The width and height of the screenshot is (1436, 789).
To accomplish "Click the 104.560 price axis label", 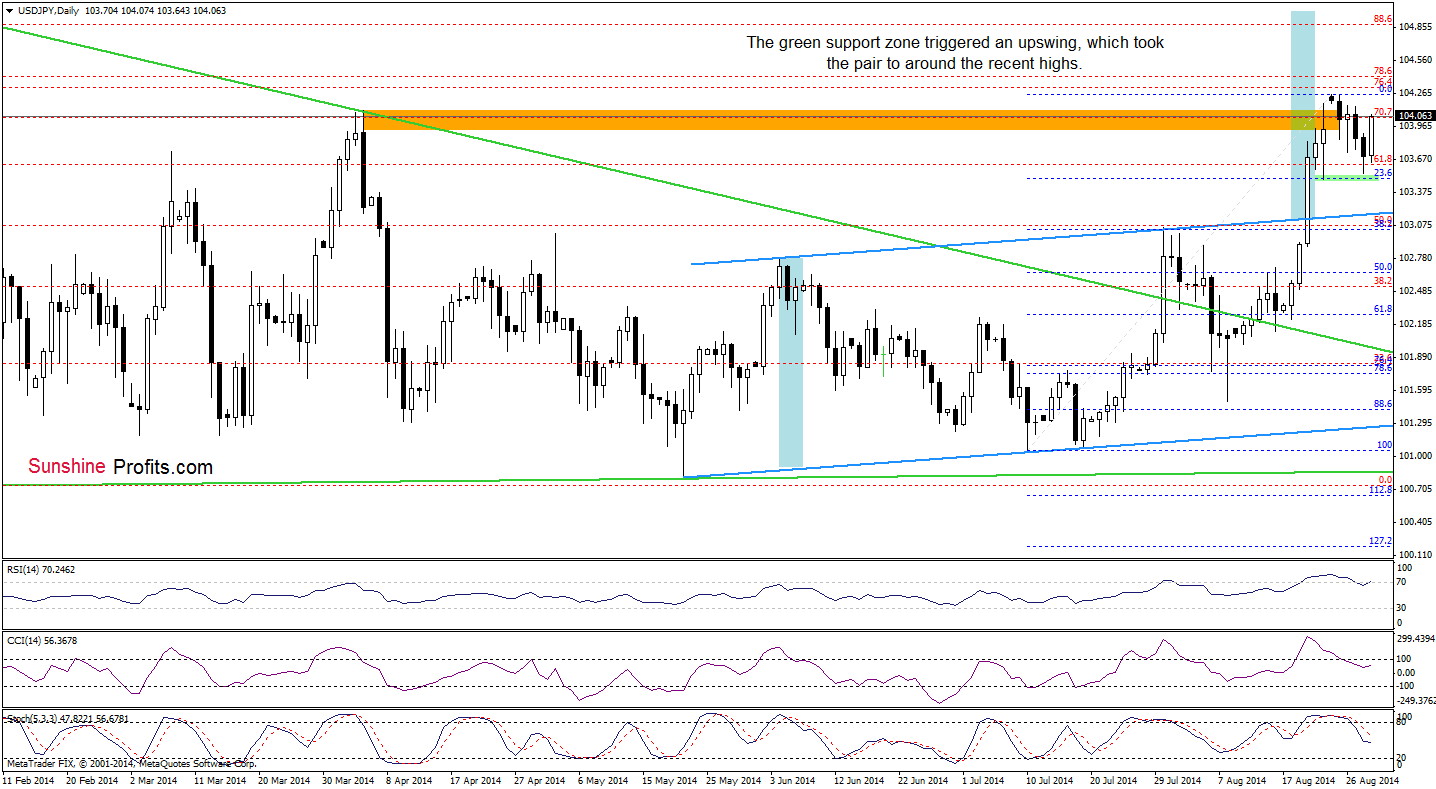I will click(x=1416, y=61).
